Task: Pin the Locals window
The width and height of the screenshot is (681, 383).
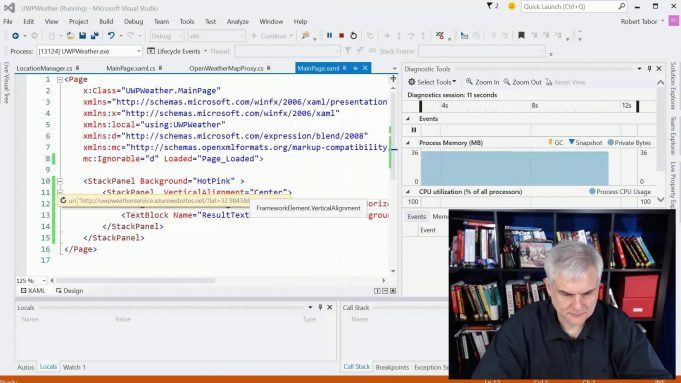Action: tap(321, 307)
